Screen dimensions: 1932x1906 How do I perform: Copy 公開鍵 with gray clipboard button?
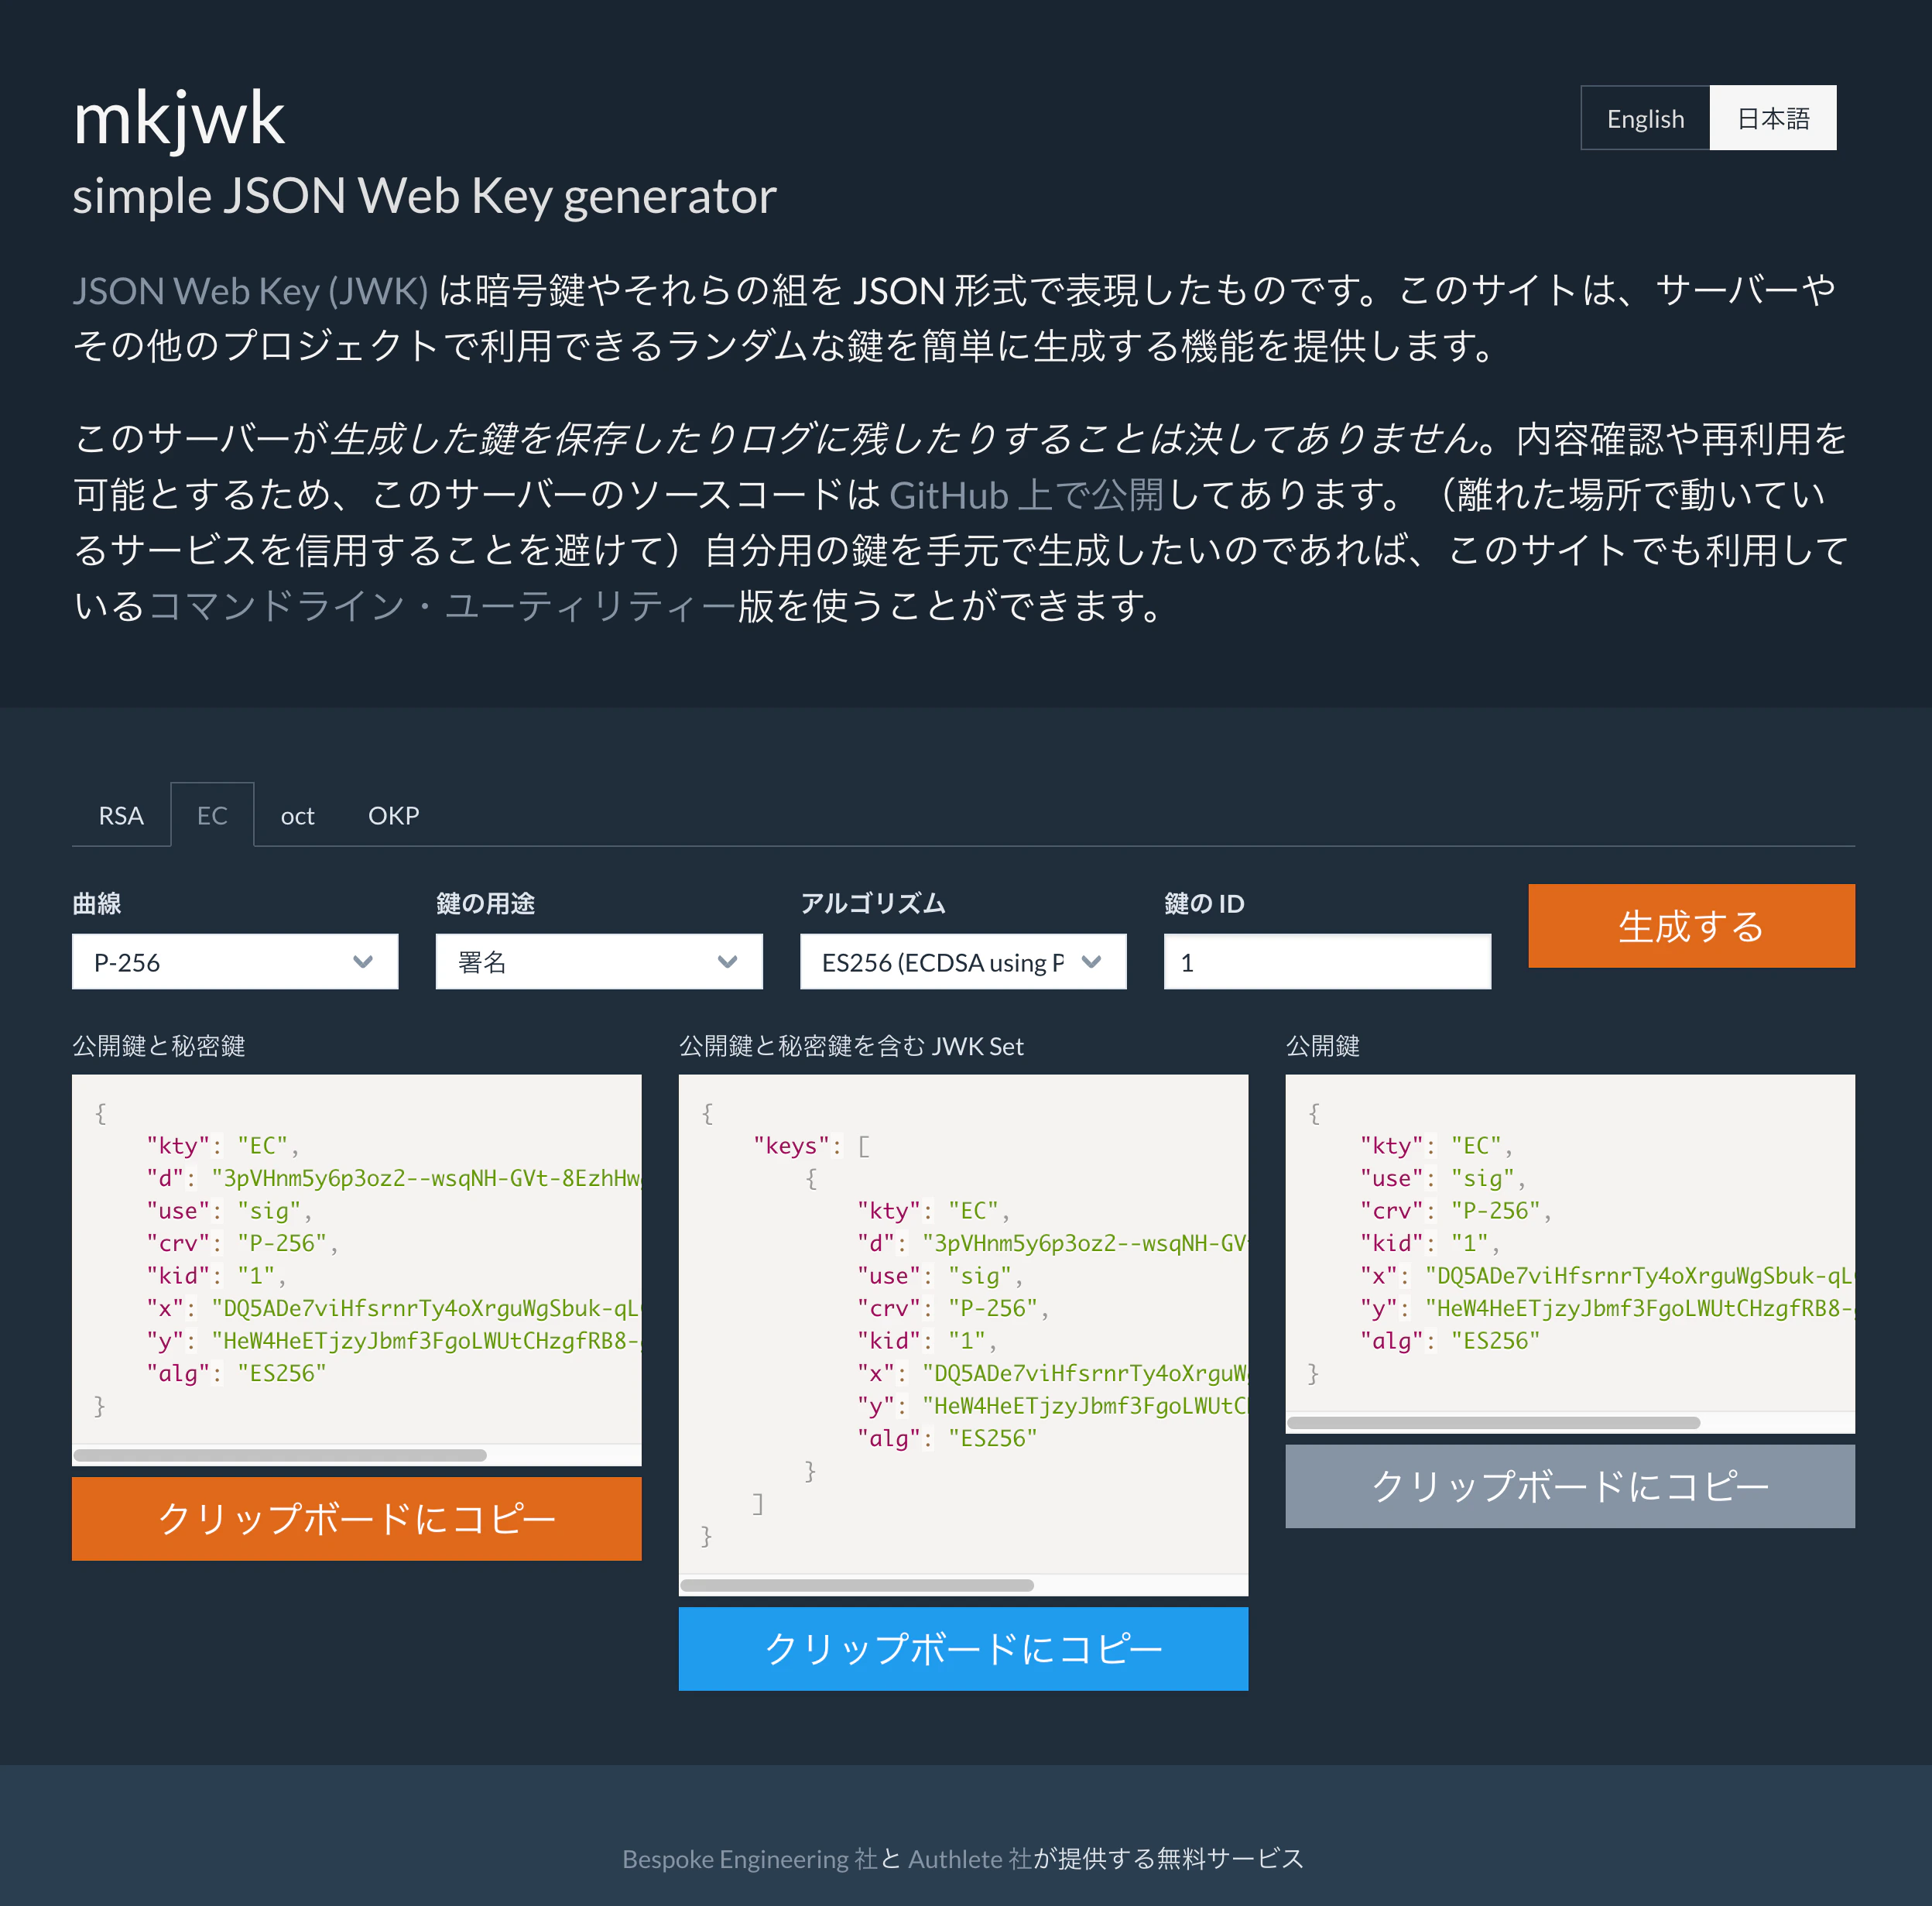(x=1569, y=1485)
